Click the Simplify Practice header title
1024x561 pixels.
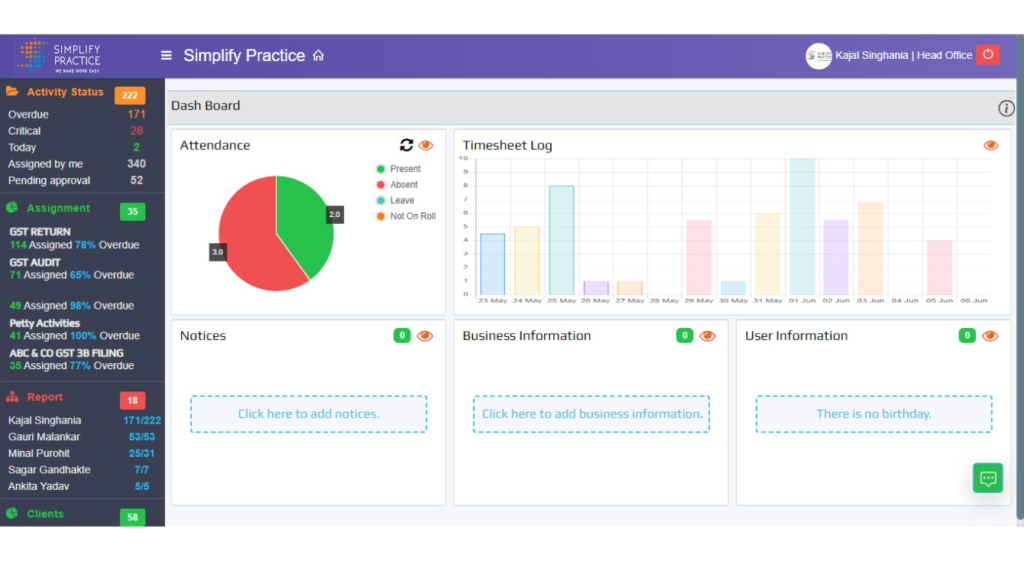[x=244, y=56]
